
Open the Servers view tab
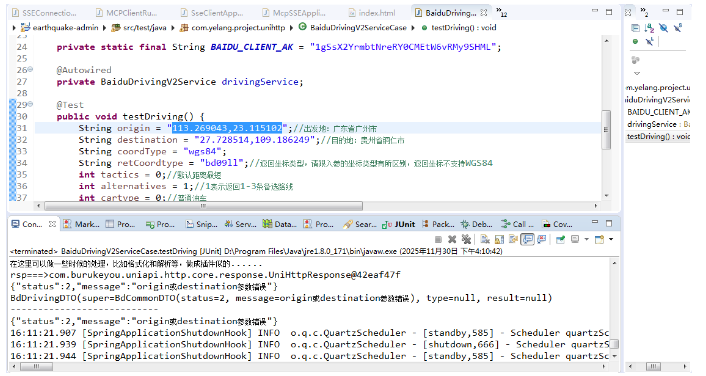[x=240, y=224]
